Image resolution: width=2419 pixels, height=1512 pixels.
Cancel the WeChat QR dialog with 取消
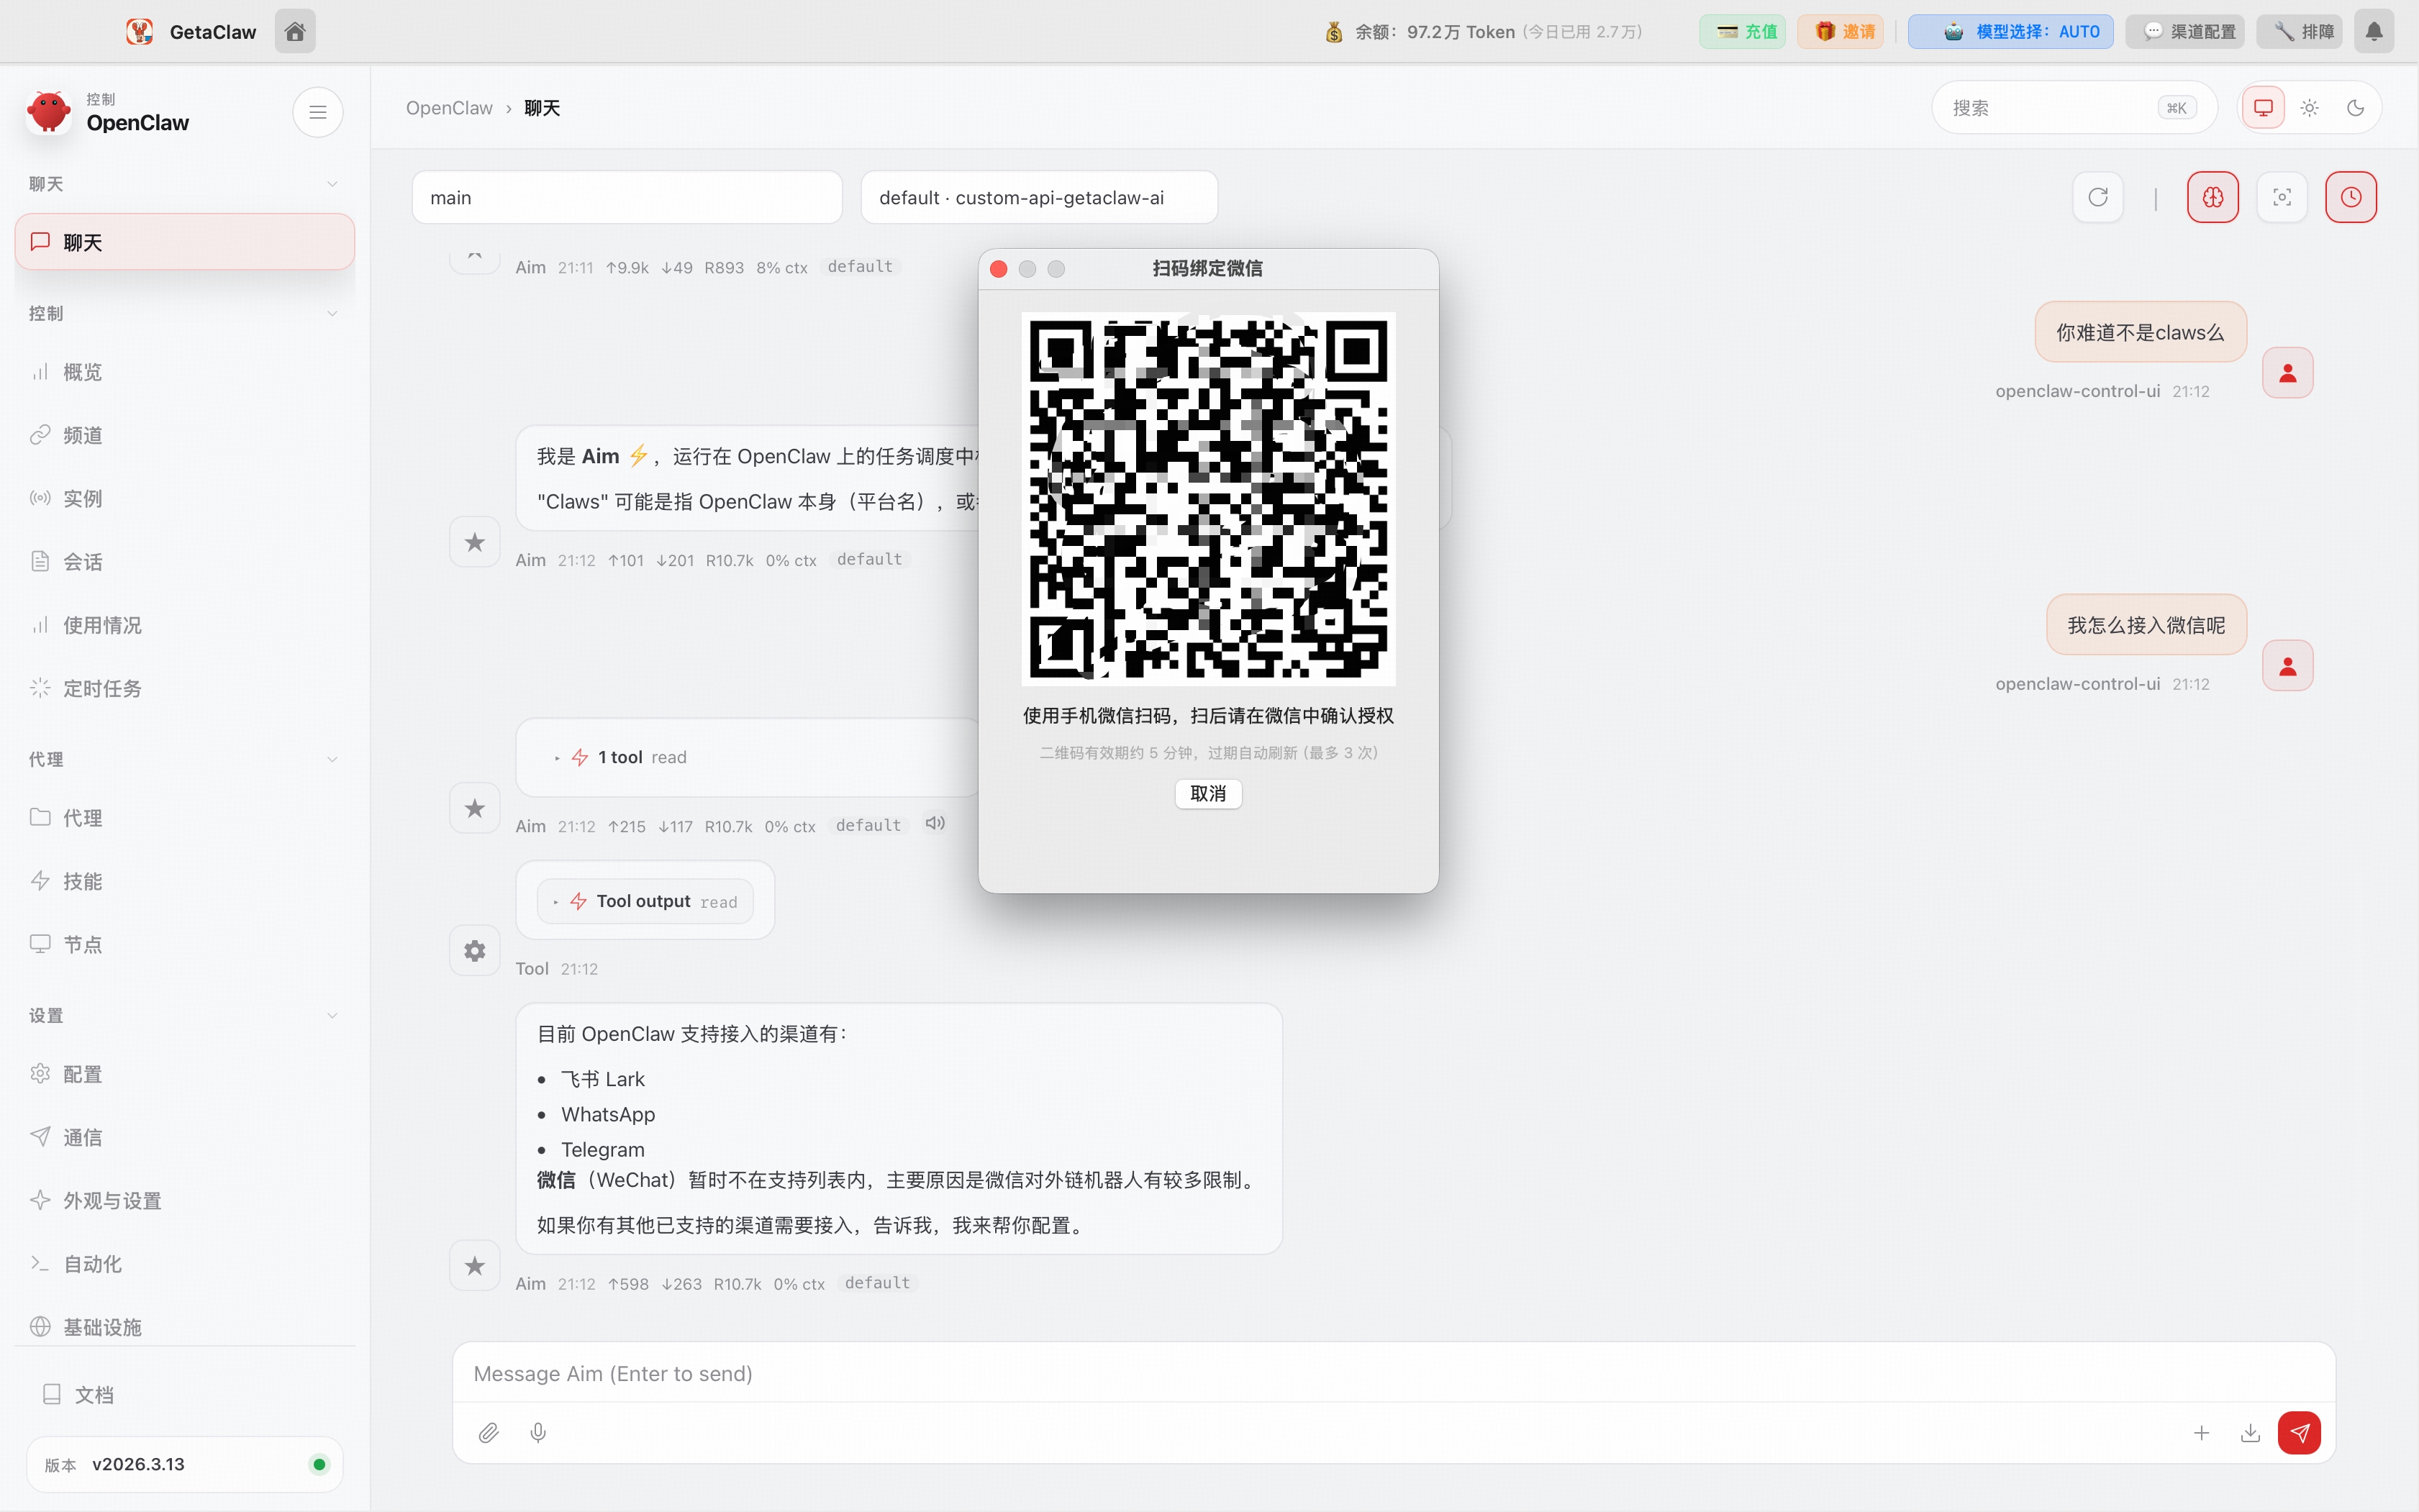coord(1207,793)
